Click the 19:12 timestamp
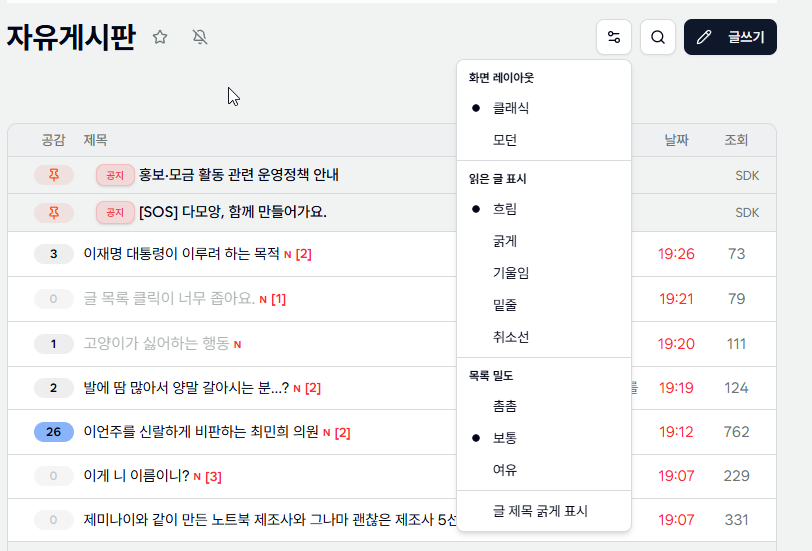Viewport: 812px width, 551px height. click(x=676, y=432)
